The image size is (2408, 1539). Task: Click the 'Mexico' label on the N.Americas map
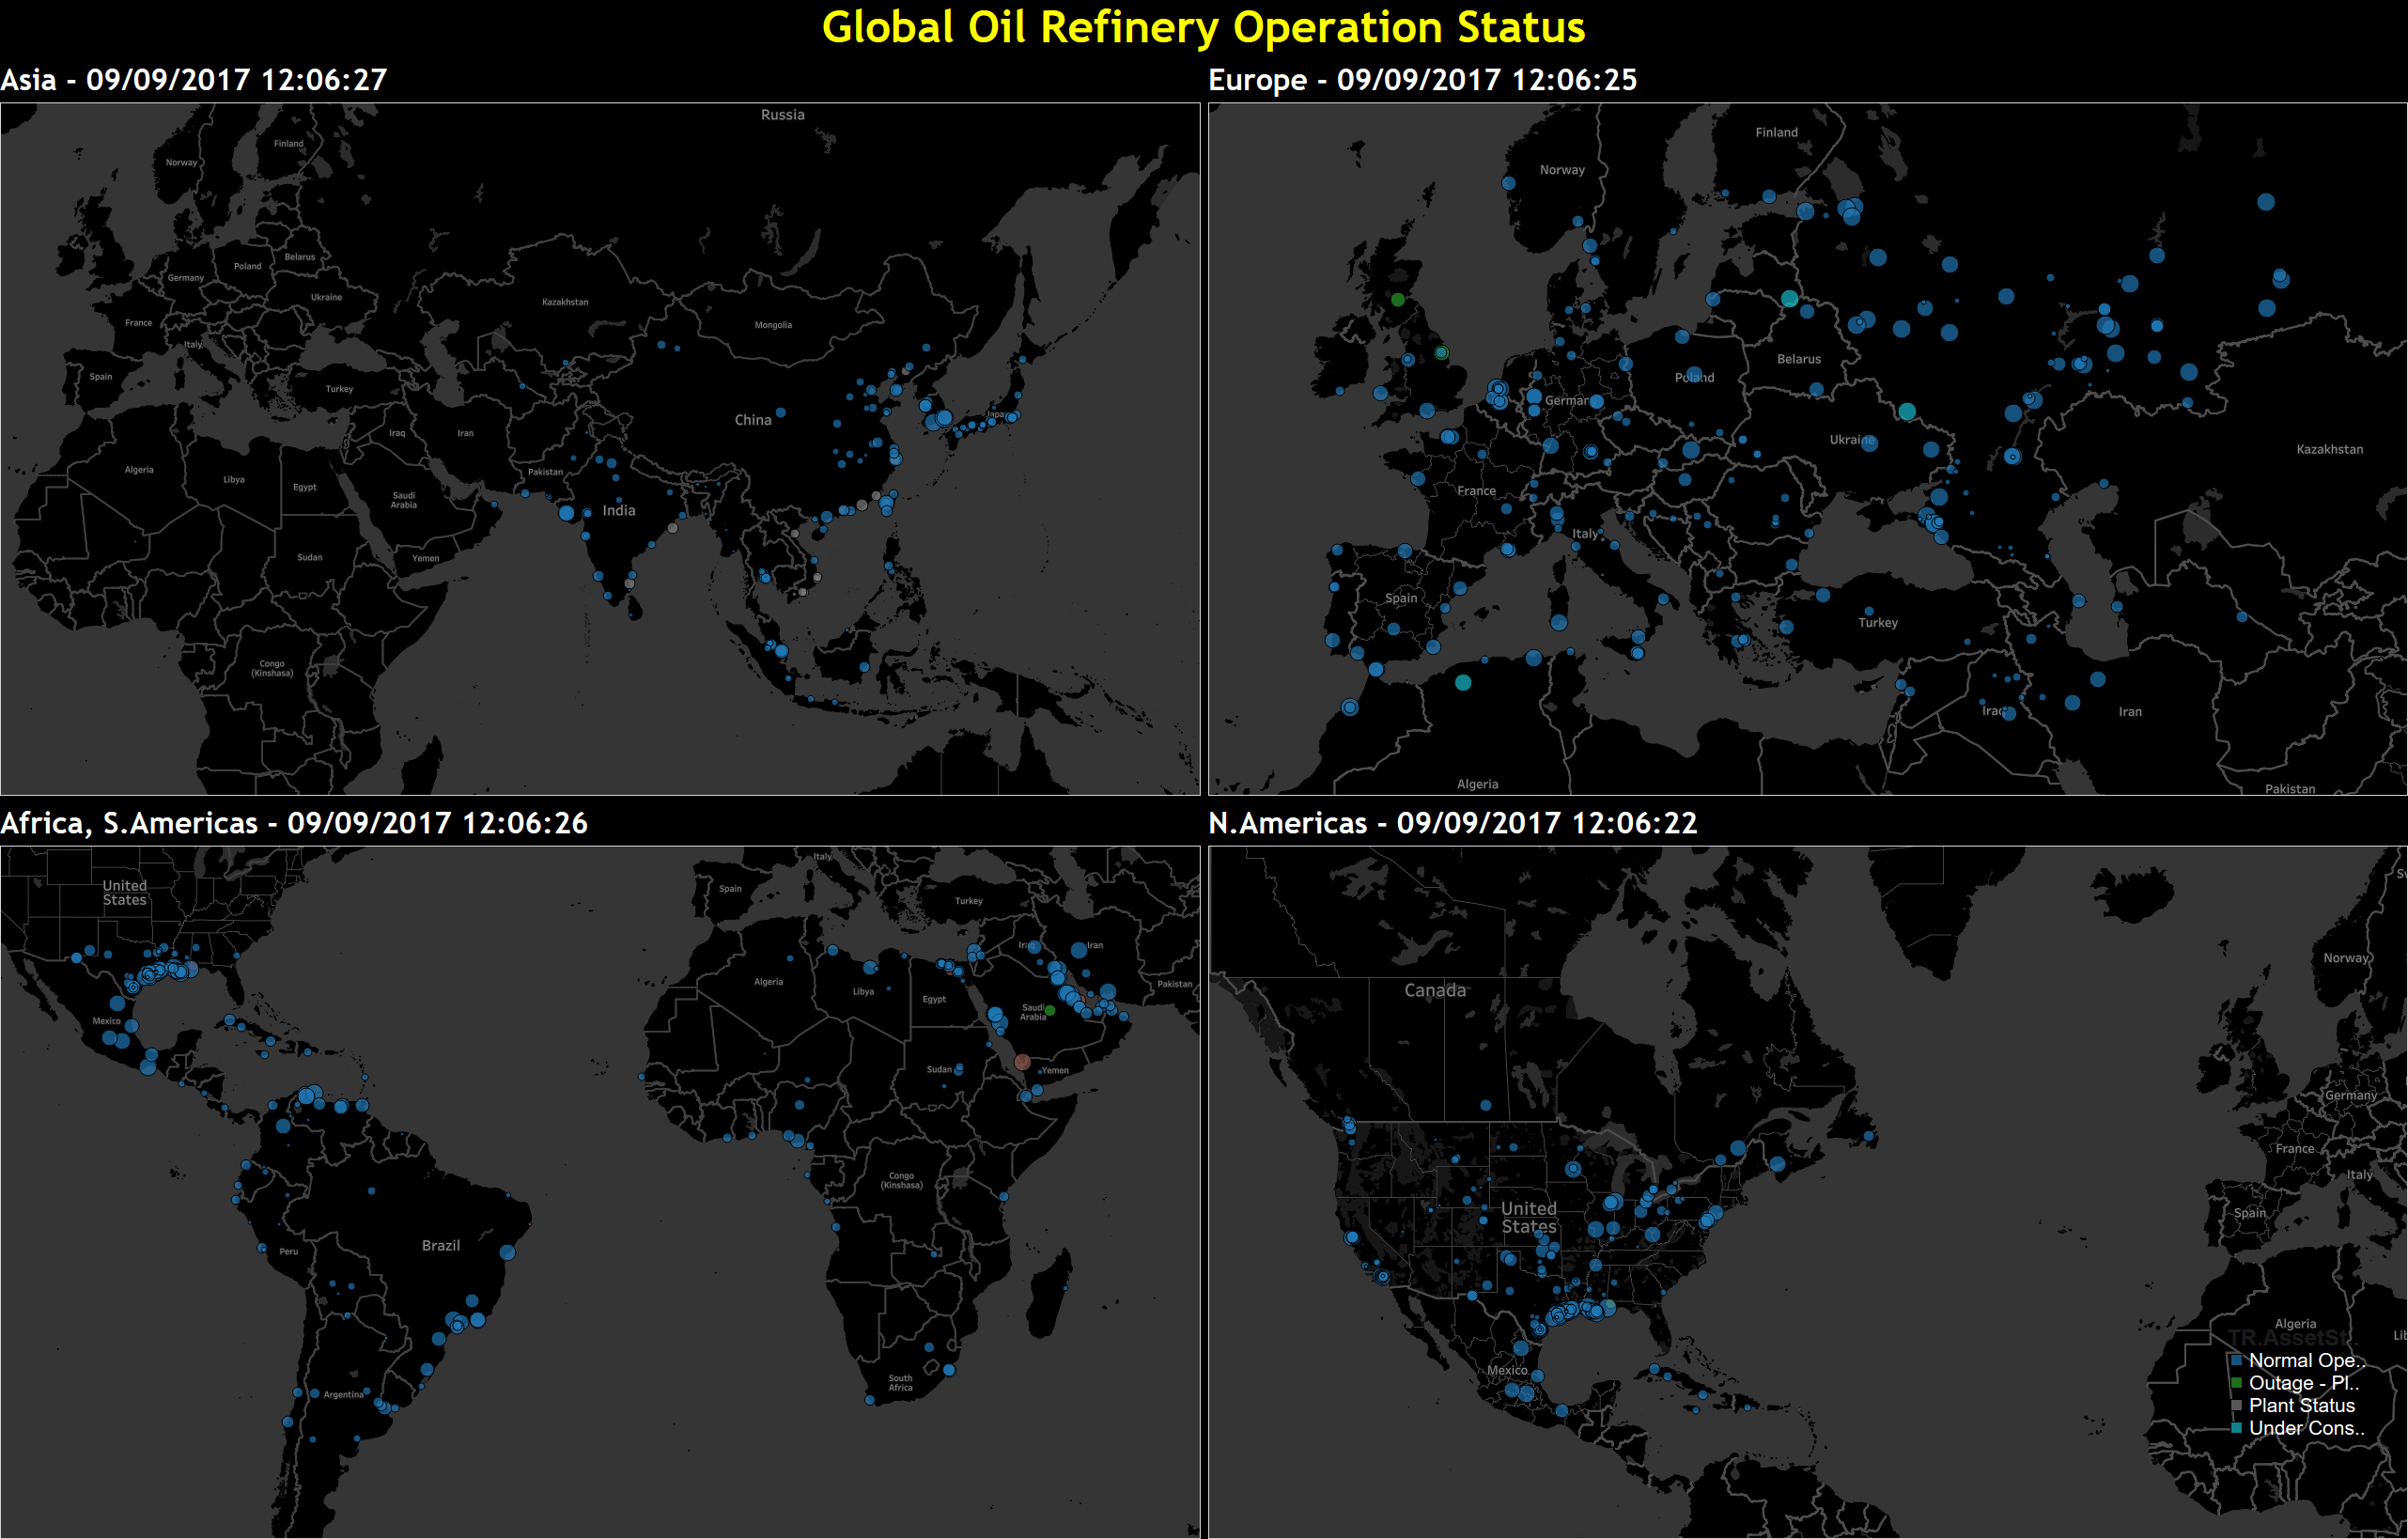[1507, 1370]
